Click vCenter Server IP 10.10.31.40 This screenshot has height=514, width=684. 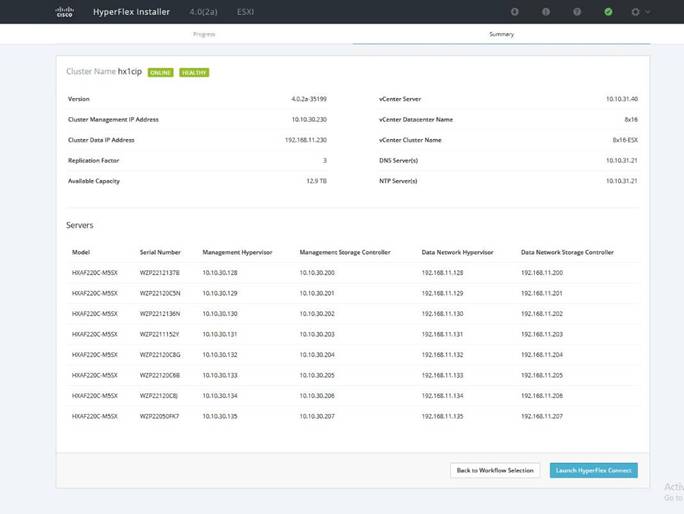(x=622, y=99)
